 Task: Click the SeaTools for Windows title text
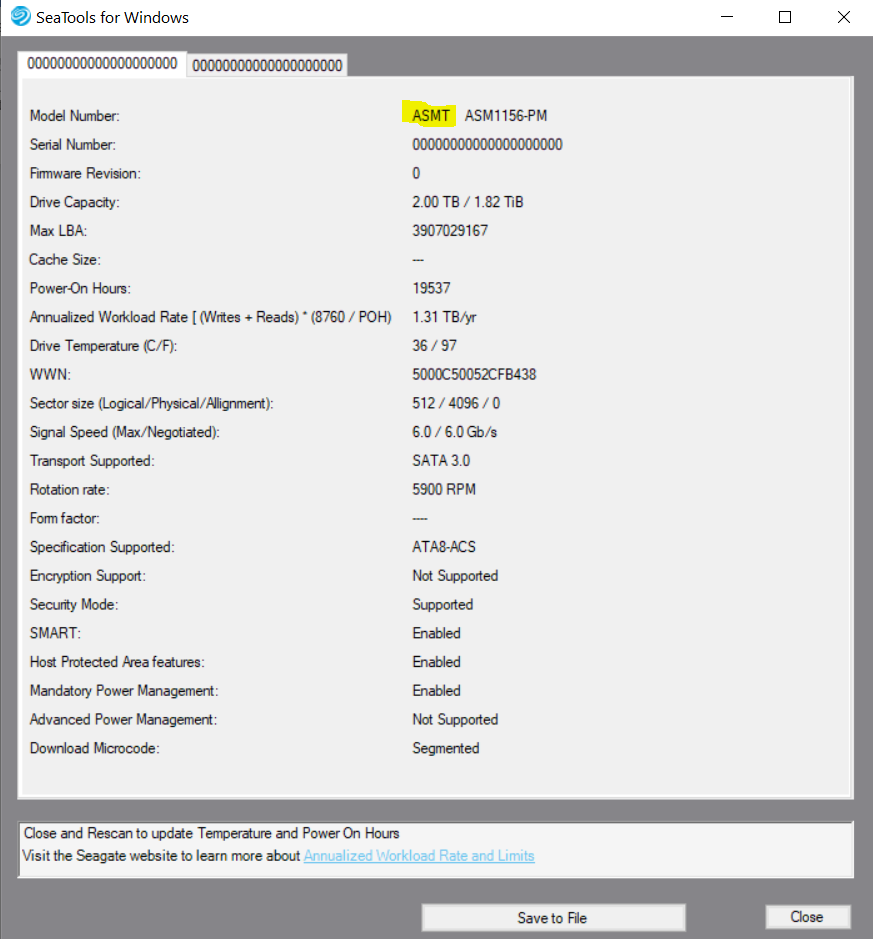click(113, 17)
